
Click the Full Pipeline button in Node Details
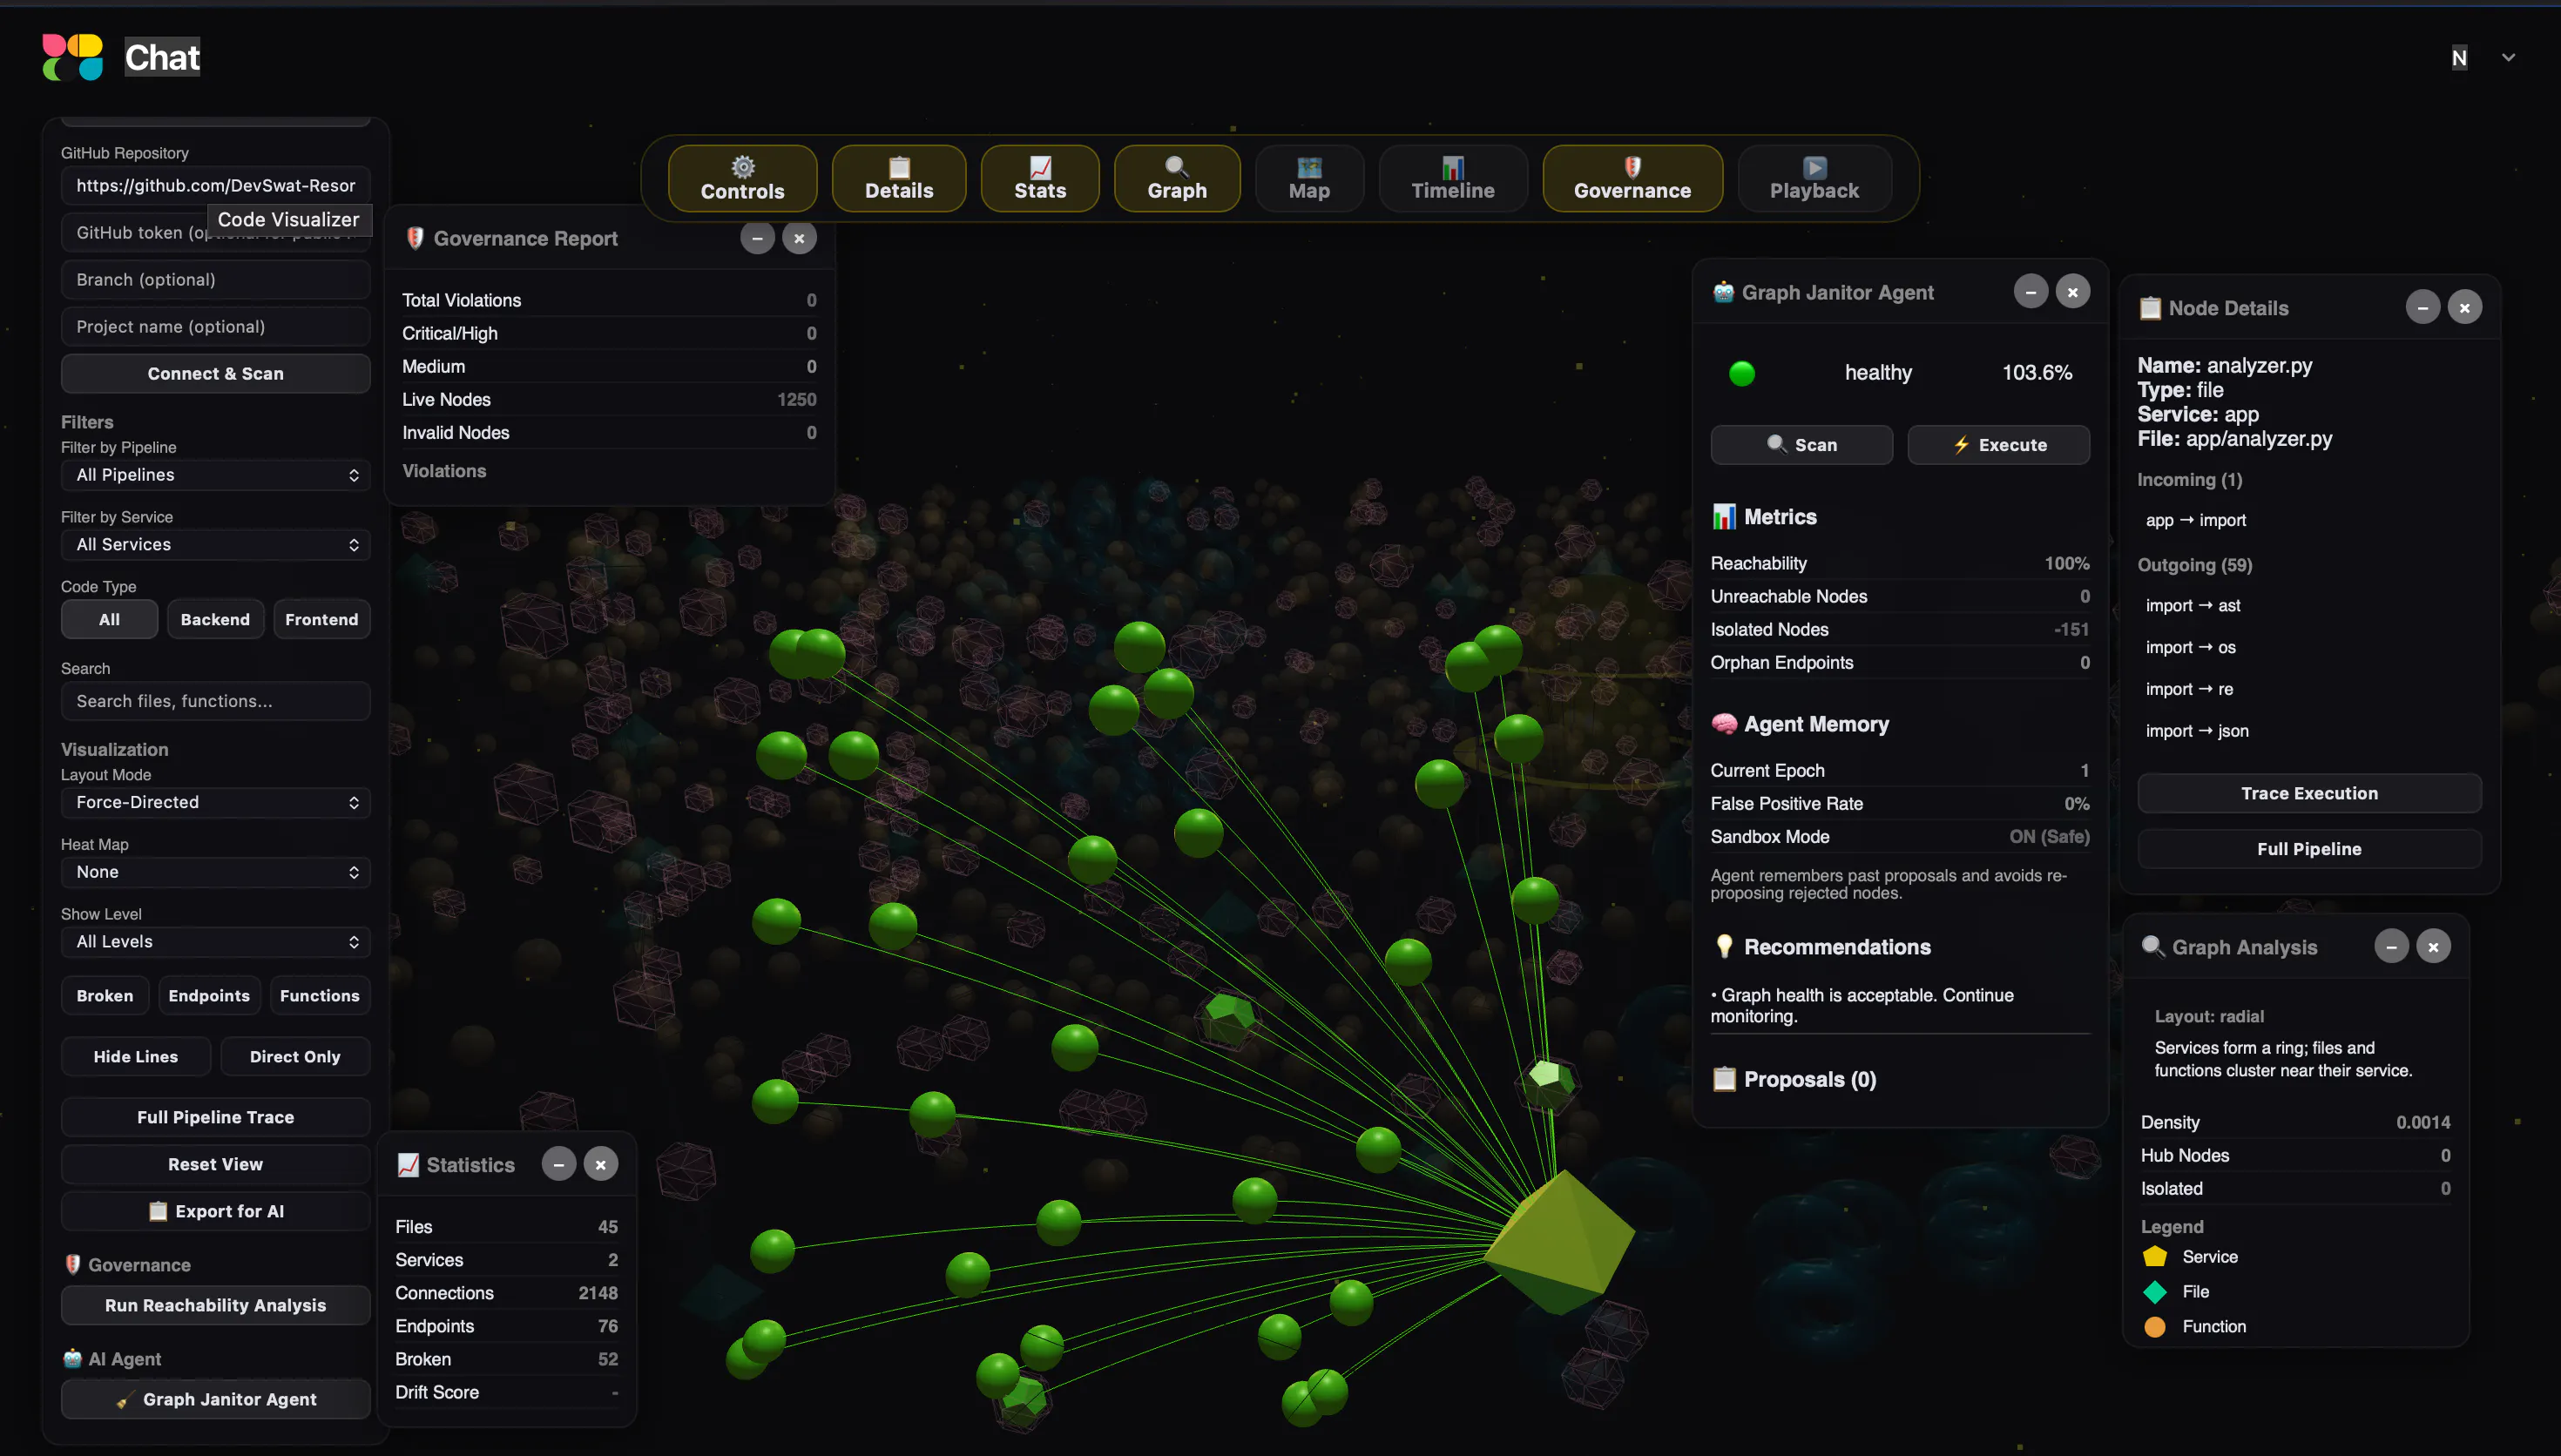click(x=2309, y=849)
